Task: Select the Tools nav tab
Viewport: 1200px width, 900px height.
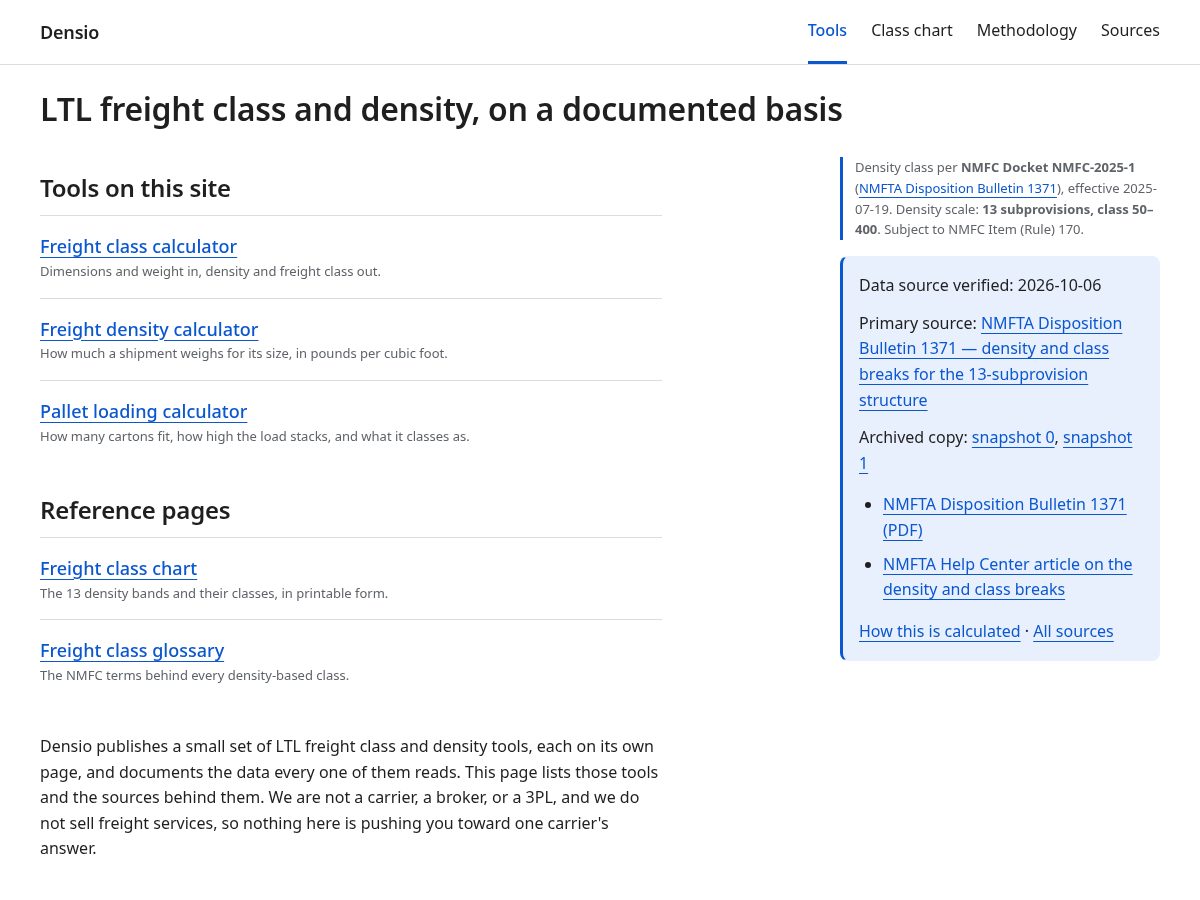Action: coord(827,30)
